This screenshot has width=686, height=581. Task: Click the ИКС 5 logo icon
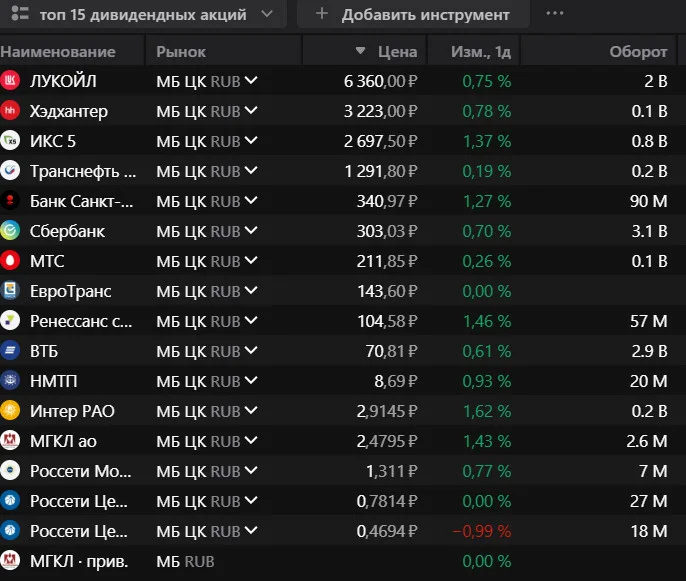pos(10,141)
